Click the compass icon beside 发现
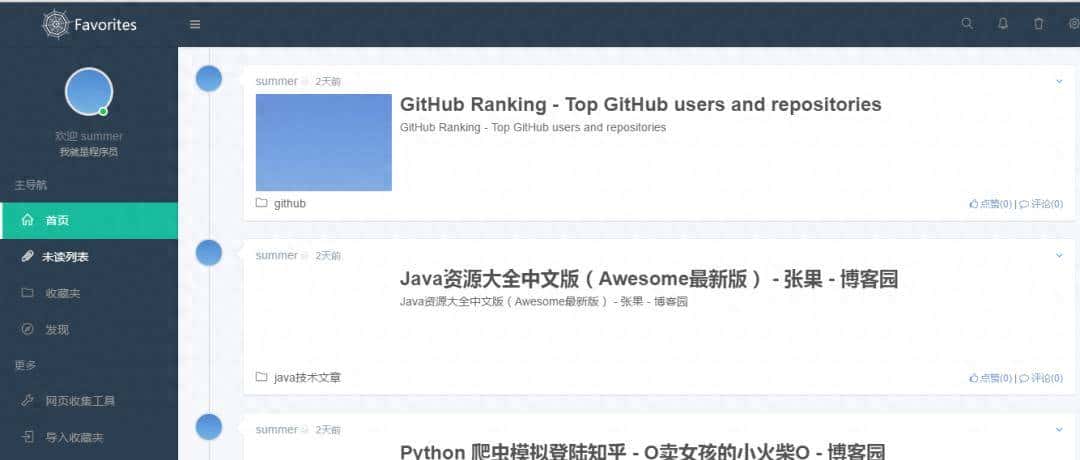 coord(28,329)
